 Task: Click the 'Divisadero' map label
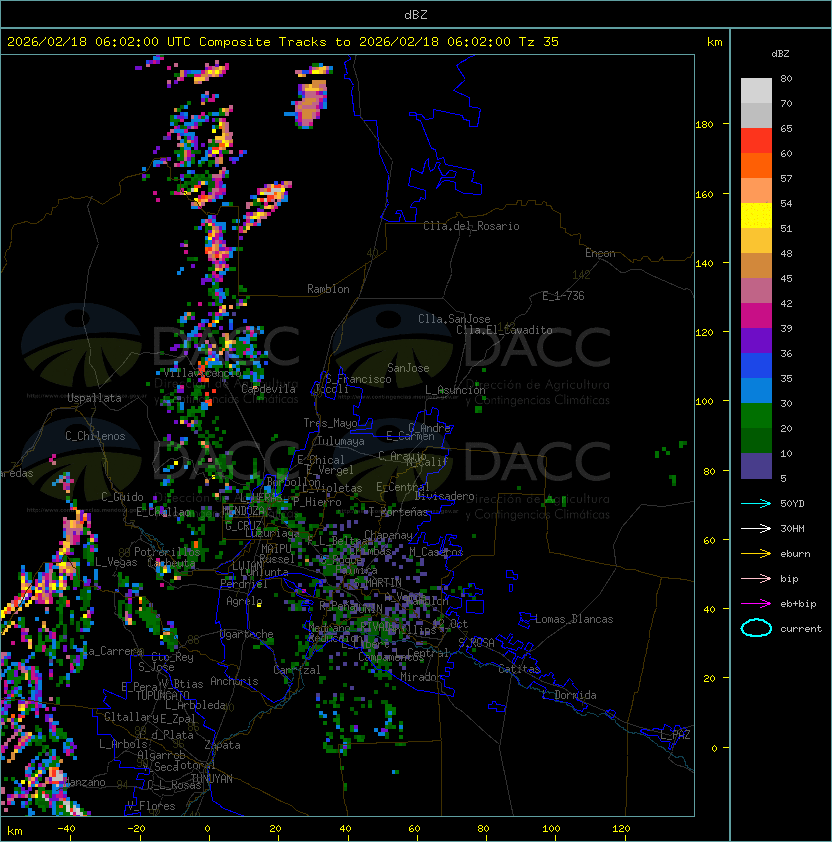444,496
